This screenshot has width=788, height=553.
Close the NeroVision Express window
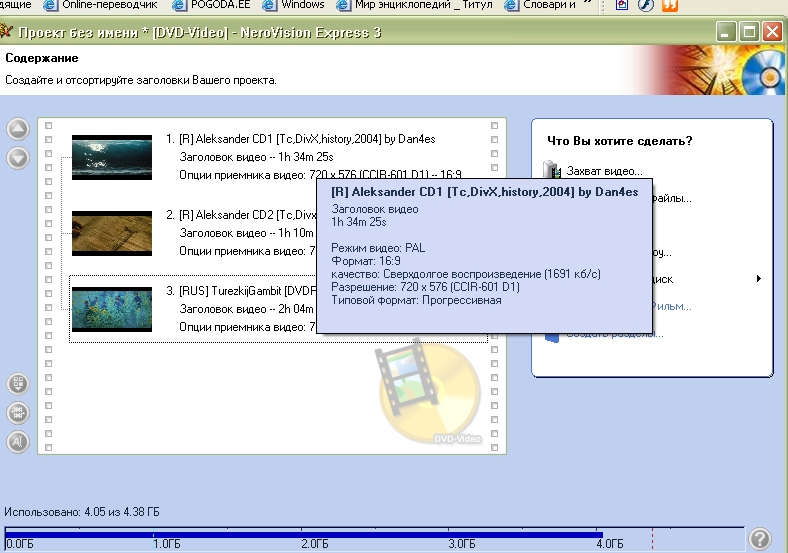tap(772, 32)
